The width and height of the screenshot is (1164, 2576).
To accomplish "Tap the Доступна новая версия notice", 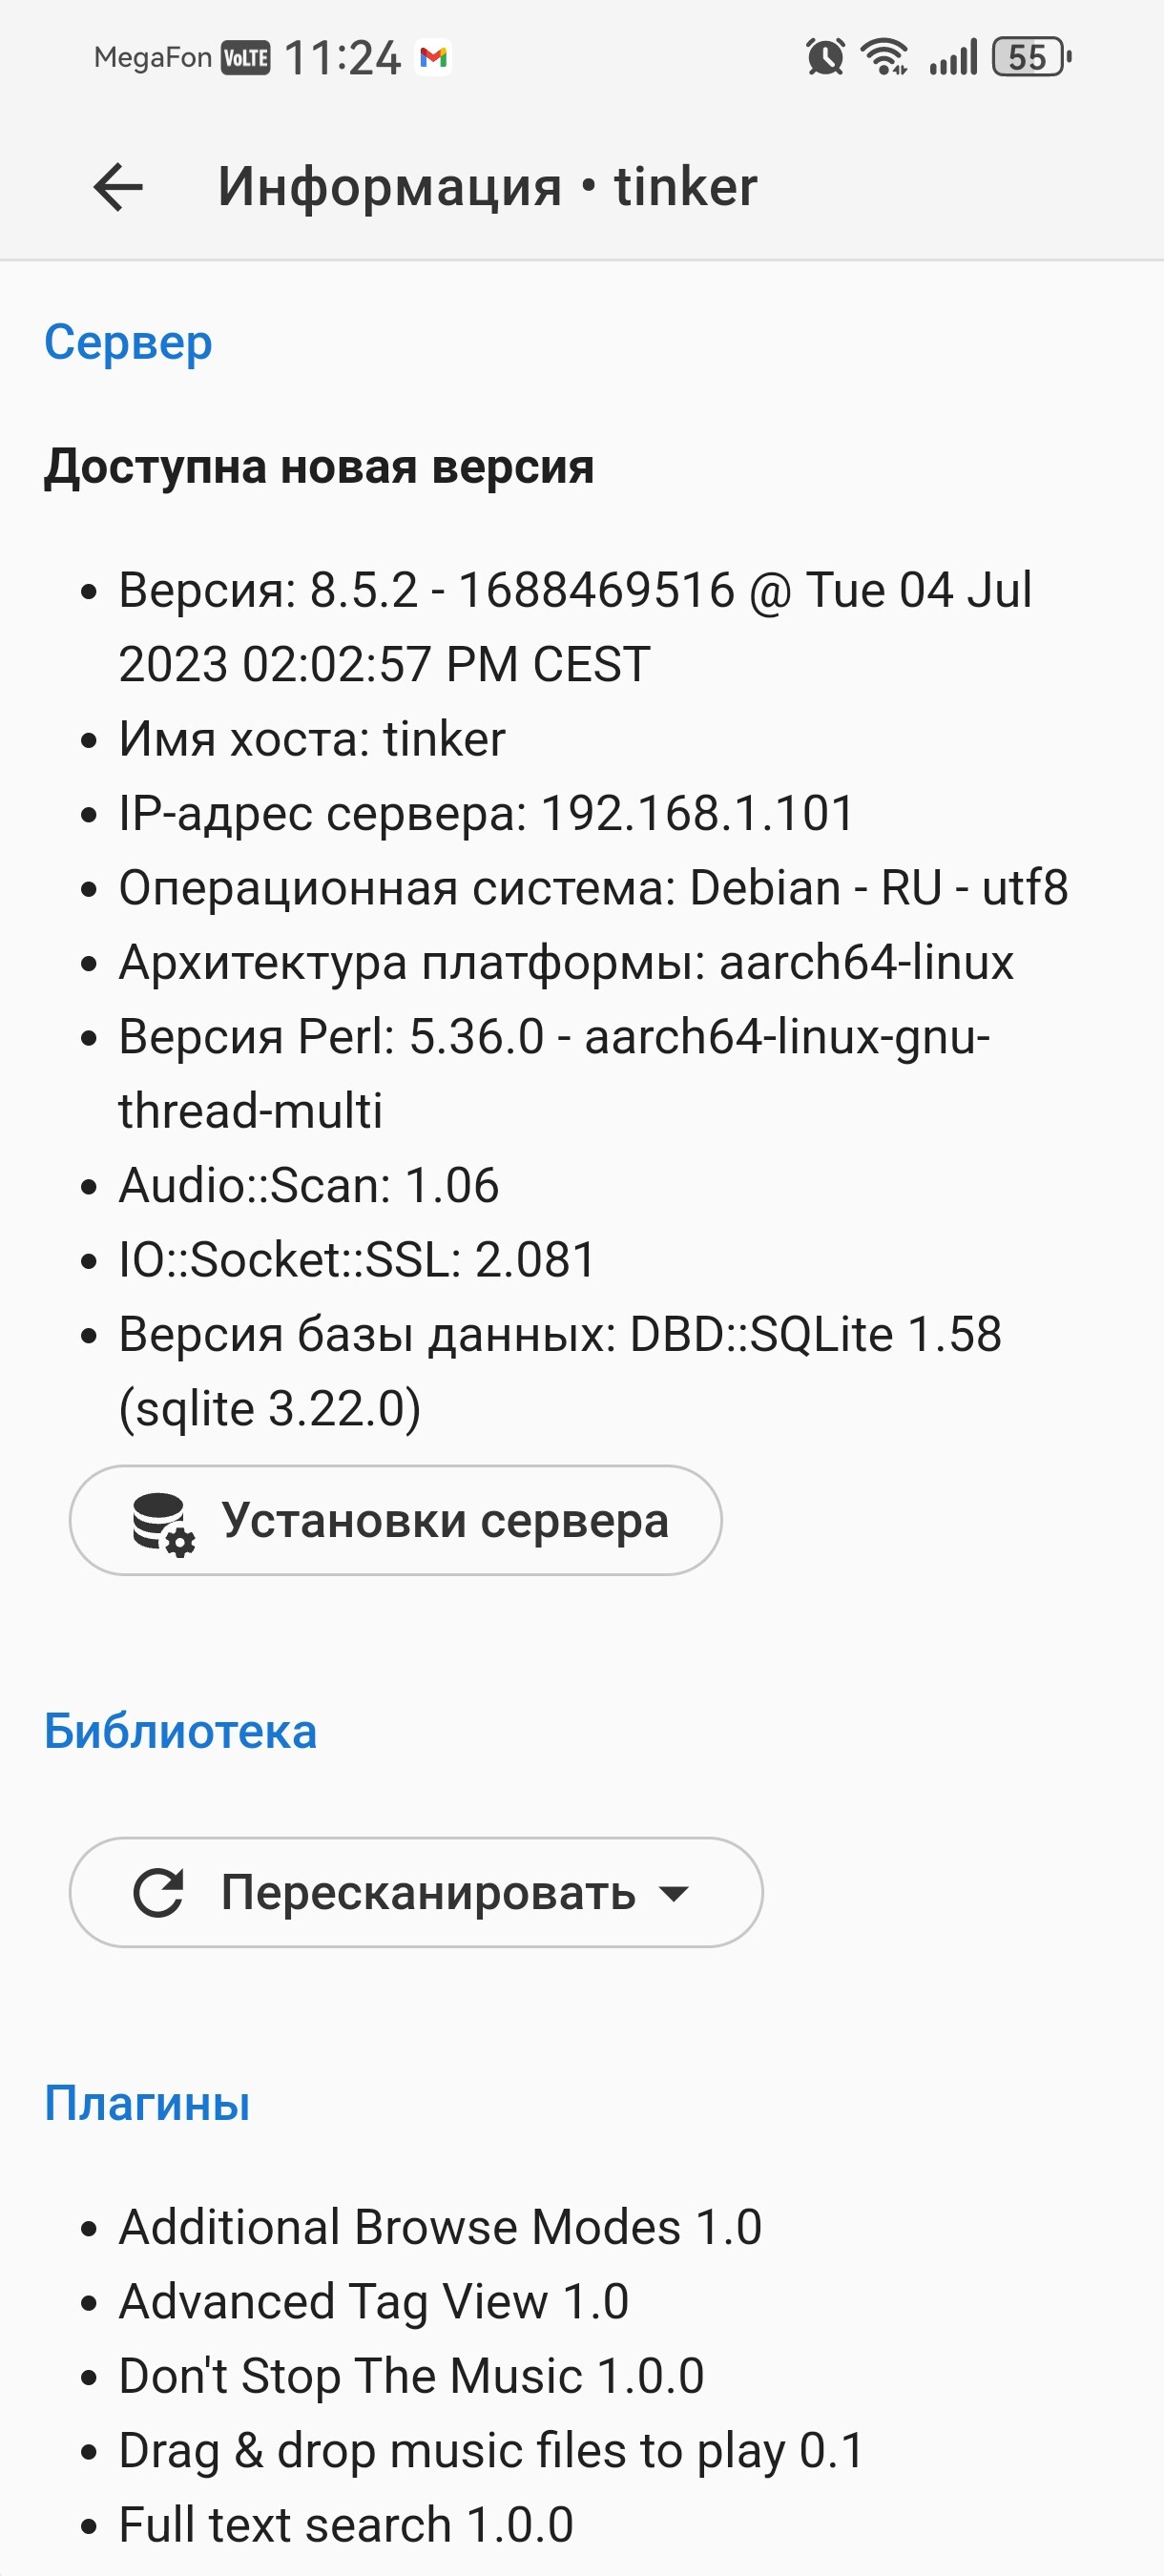I will click(319, 467).
